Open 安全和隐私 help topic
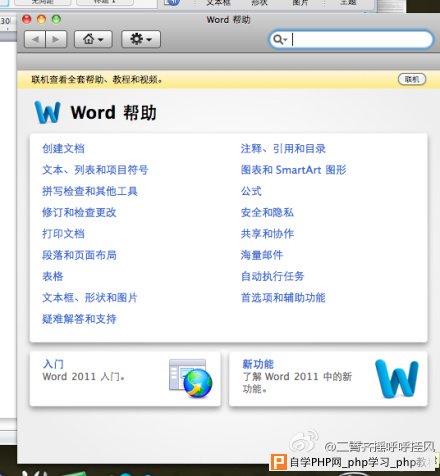 coord(267,212)
